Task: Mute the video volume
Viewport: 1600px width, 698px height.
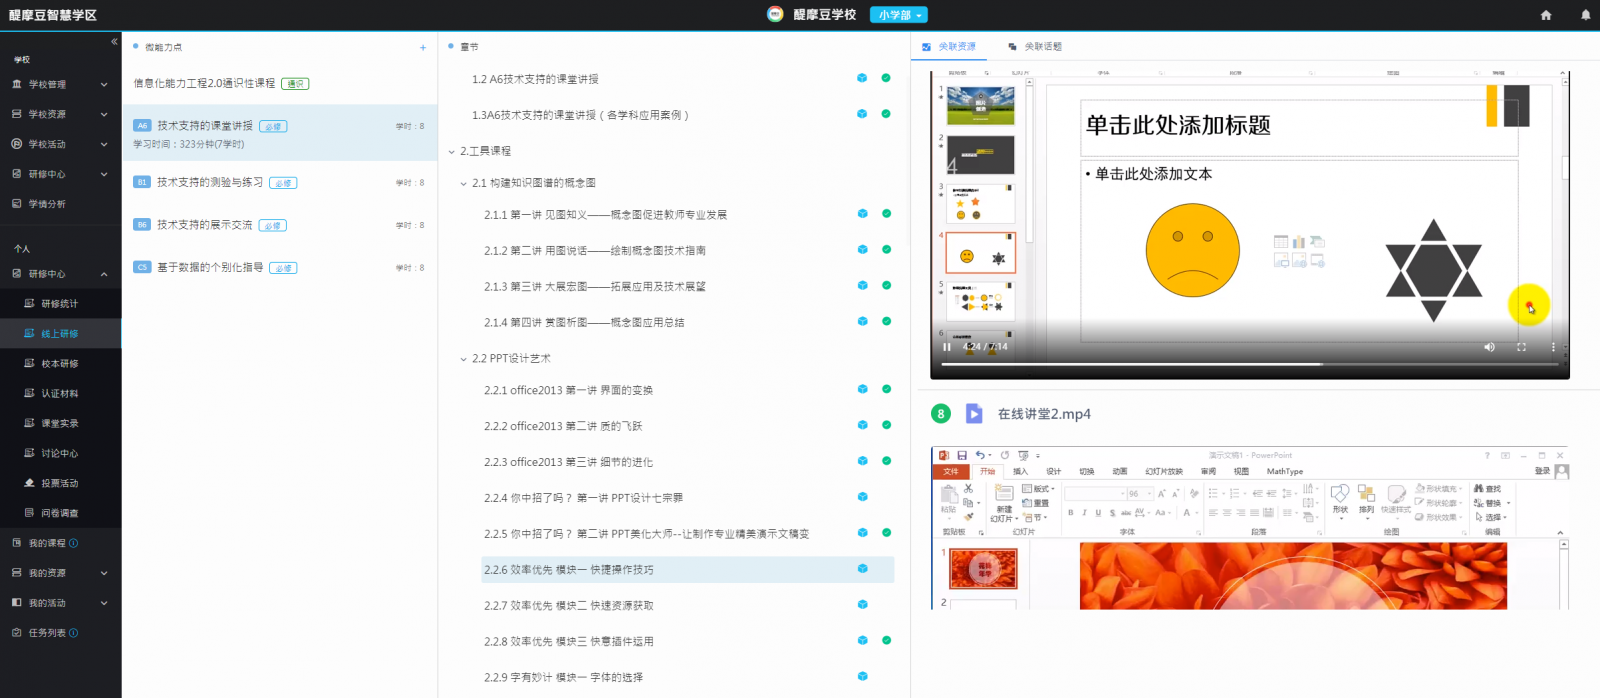Action: (x=1489, y=347)
